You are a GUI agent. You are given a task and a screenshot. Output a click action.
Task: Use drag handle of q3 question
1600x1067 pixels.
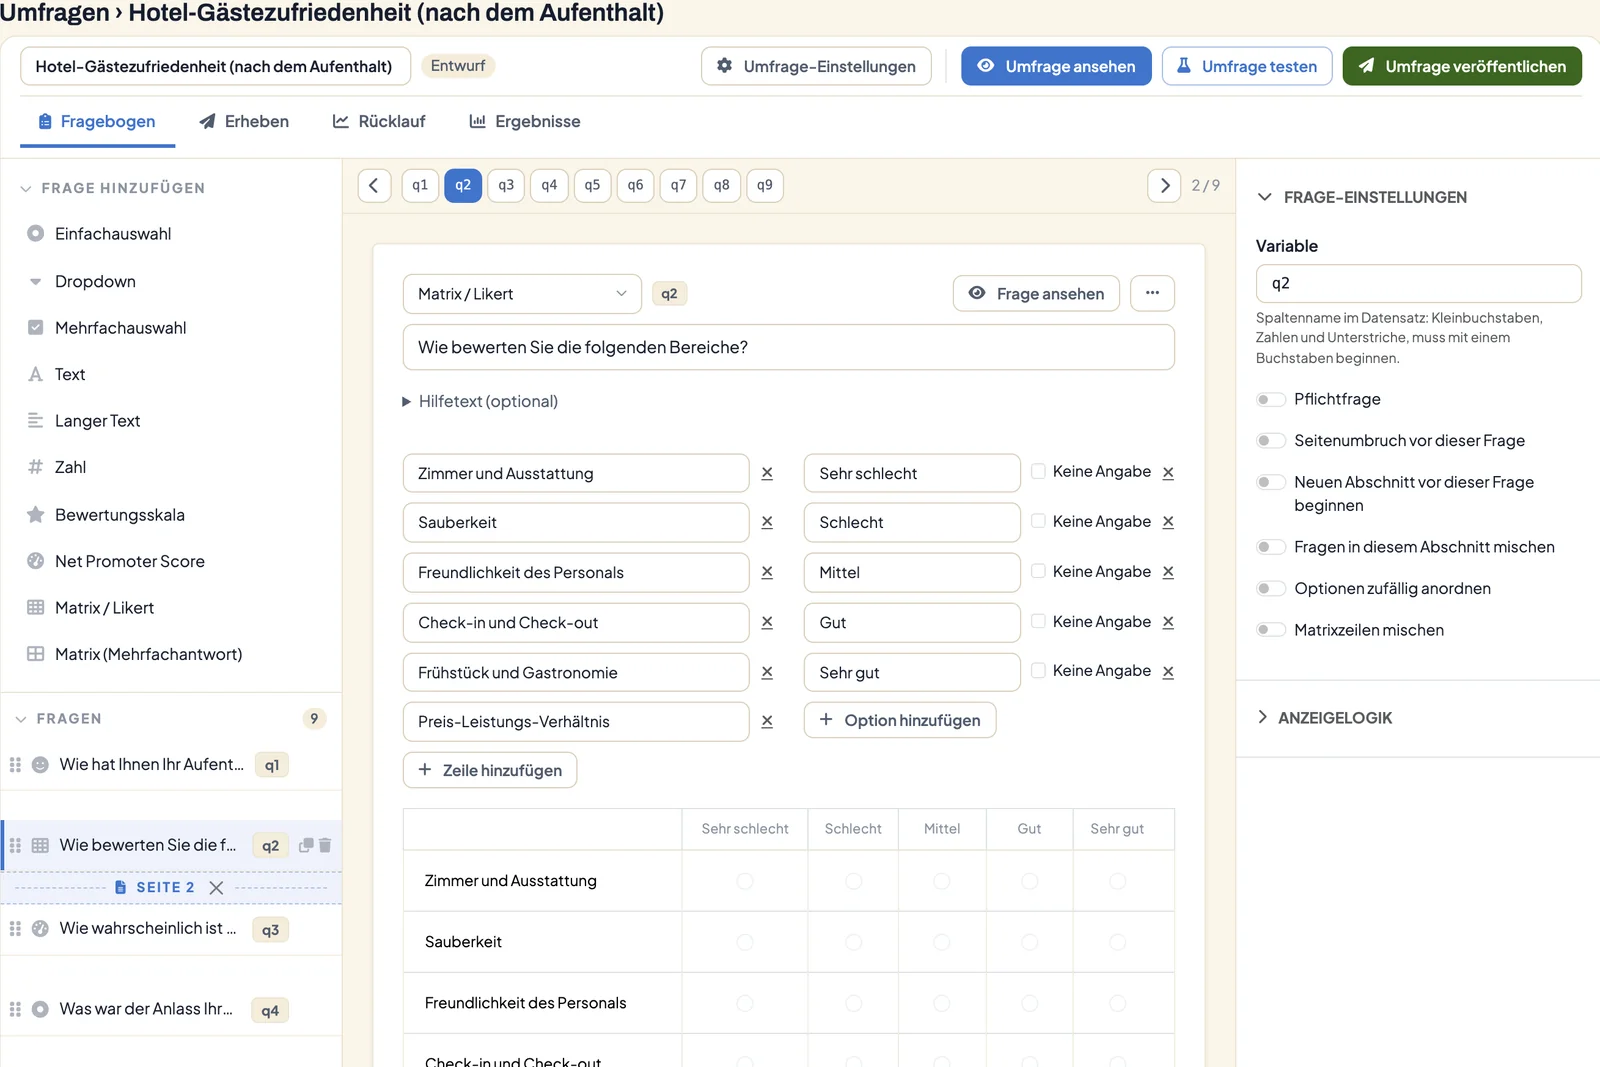click(x=15, y=929)
